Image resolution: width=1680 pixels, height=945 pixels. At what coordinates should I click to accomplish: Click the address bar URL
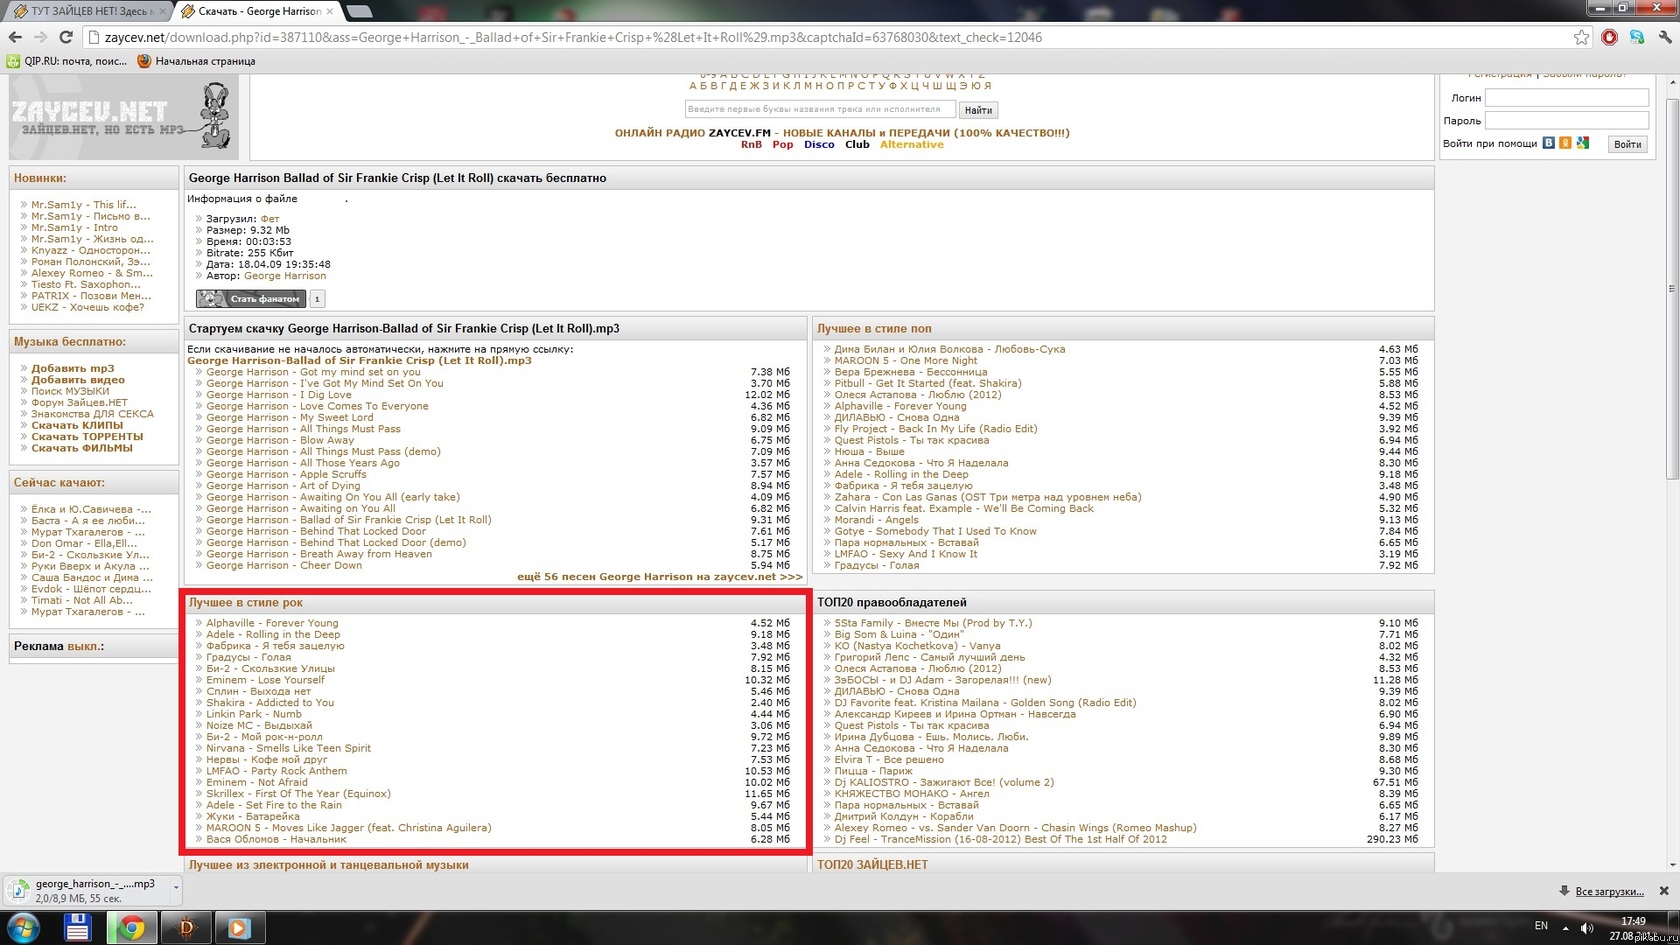tap(573, 37)
